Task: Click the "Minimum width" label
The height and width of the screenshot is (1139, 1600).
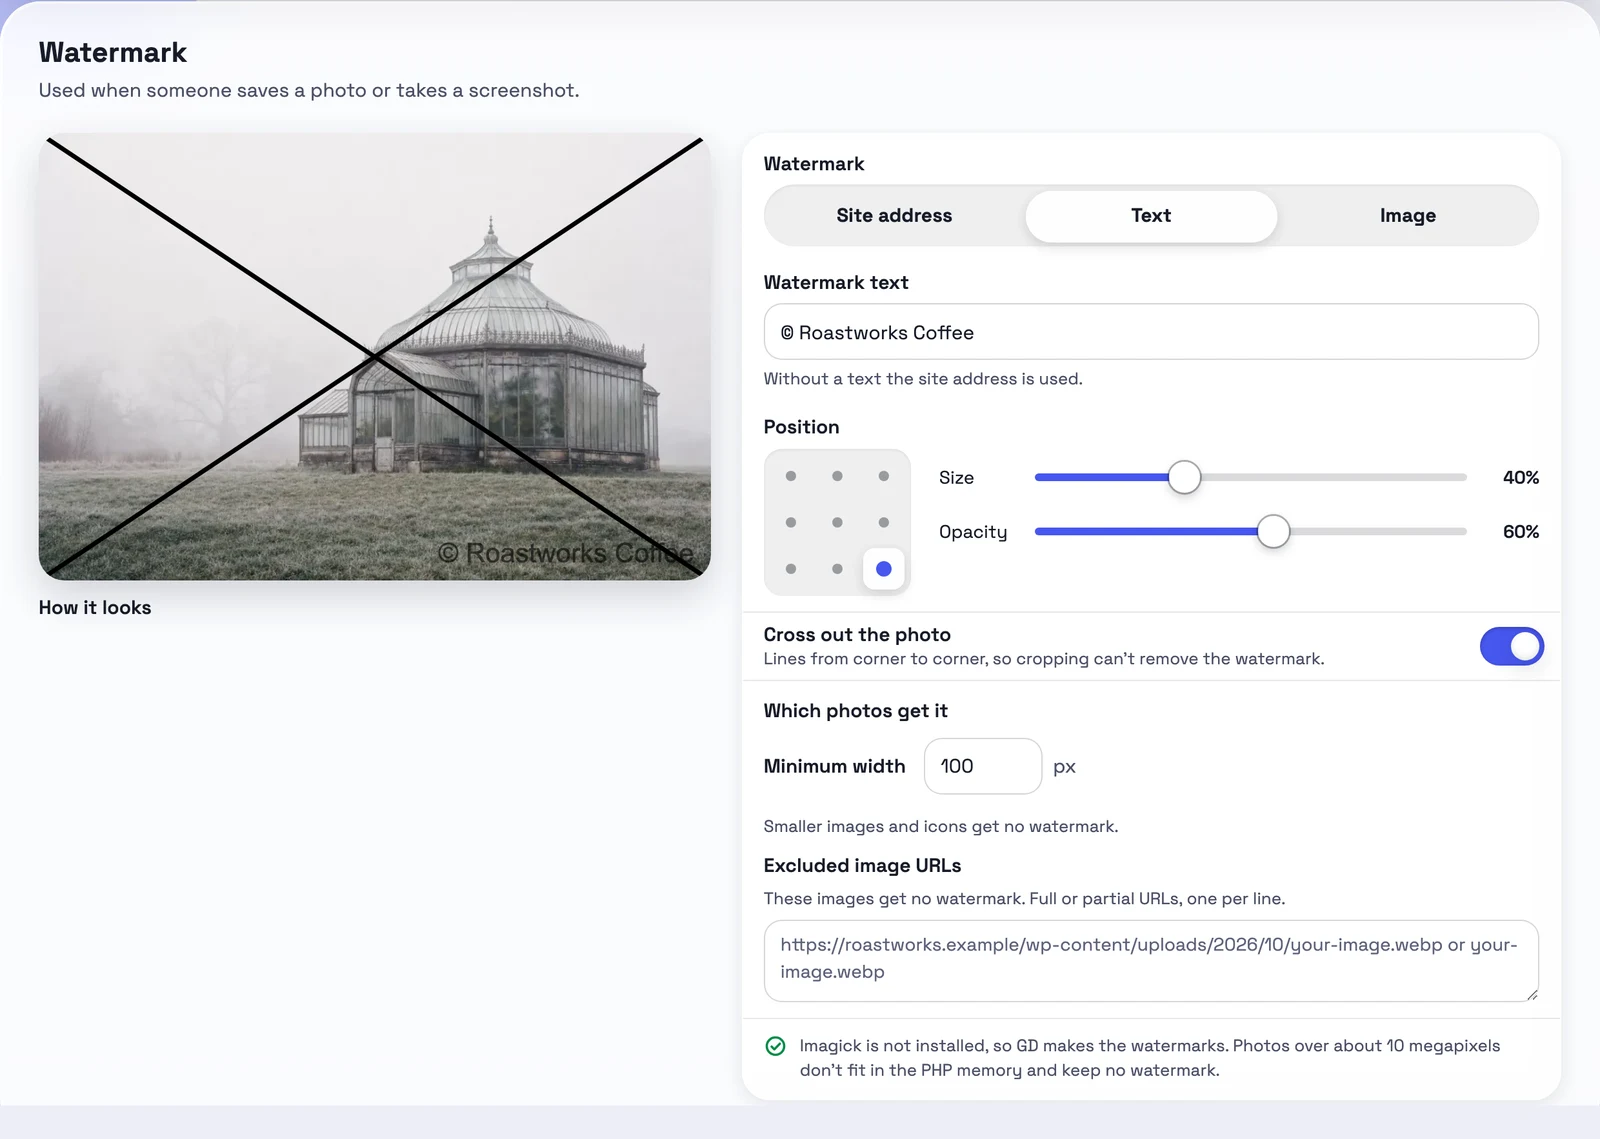Action: [x=834, y=766]
